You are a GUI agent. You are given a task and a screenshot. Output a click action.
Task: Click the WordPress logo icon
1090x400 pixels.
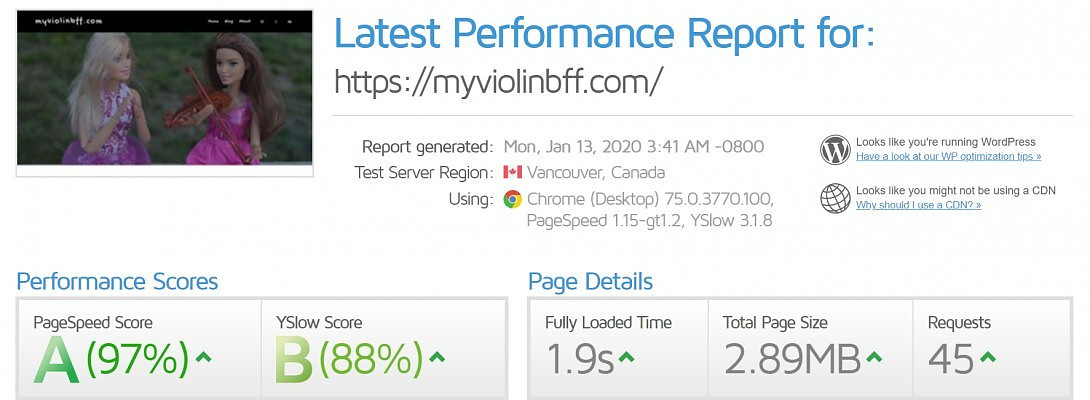pos(835,150)
